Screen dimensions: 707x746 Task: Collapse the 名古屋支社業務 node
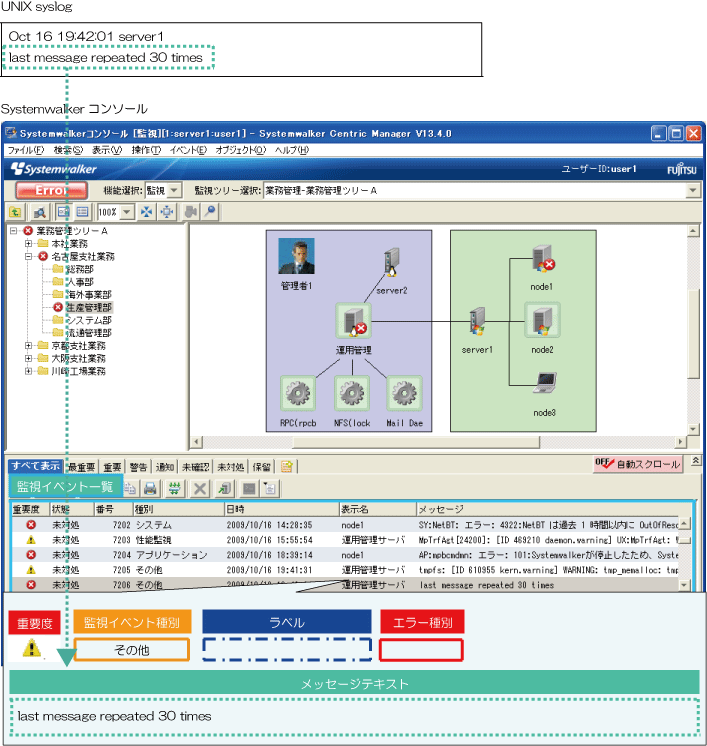29,256
